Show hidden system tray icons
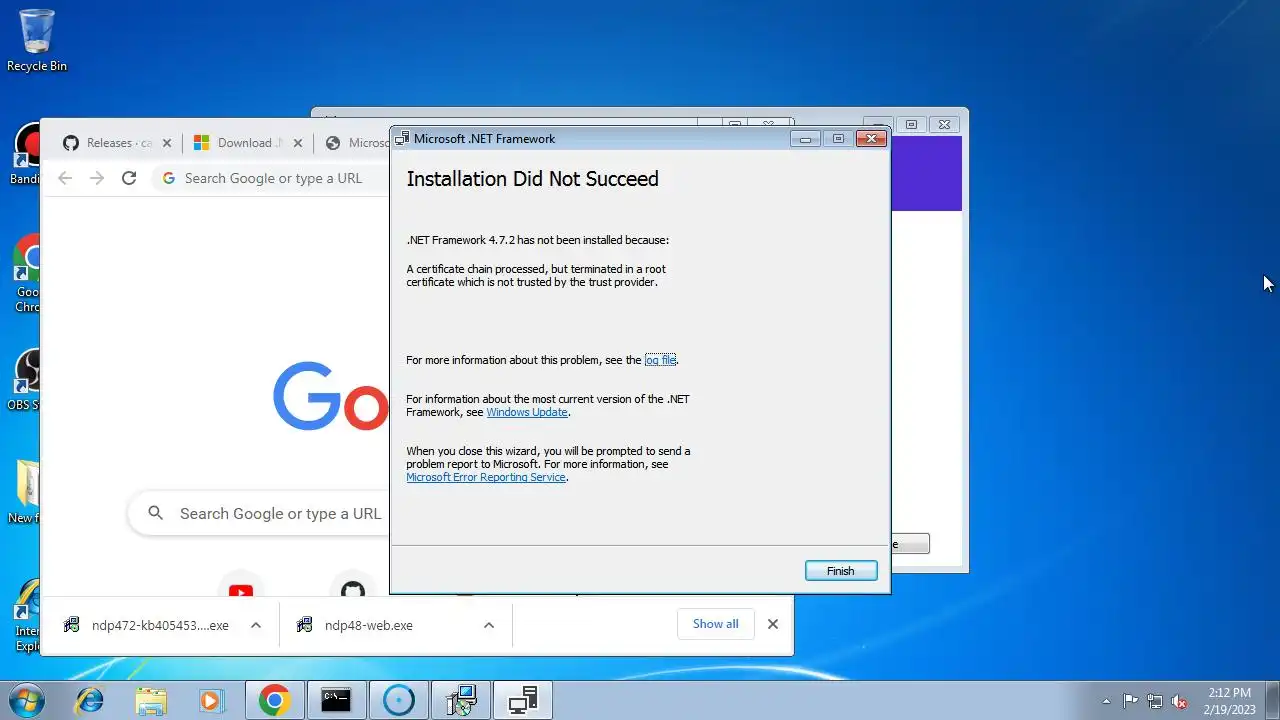Image resolution: width=1280 pixels, height=720 pixels. 1106,701
